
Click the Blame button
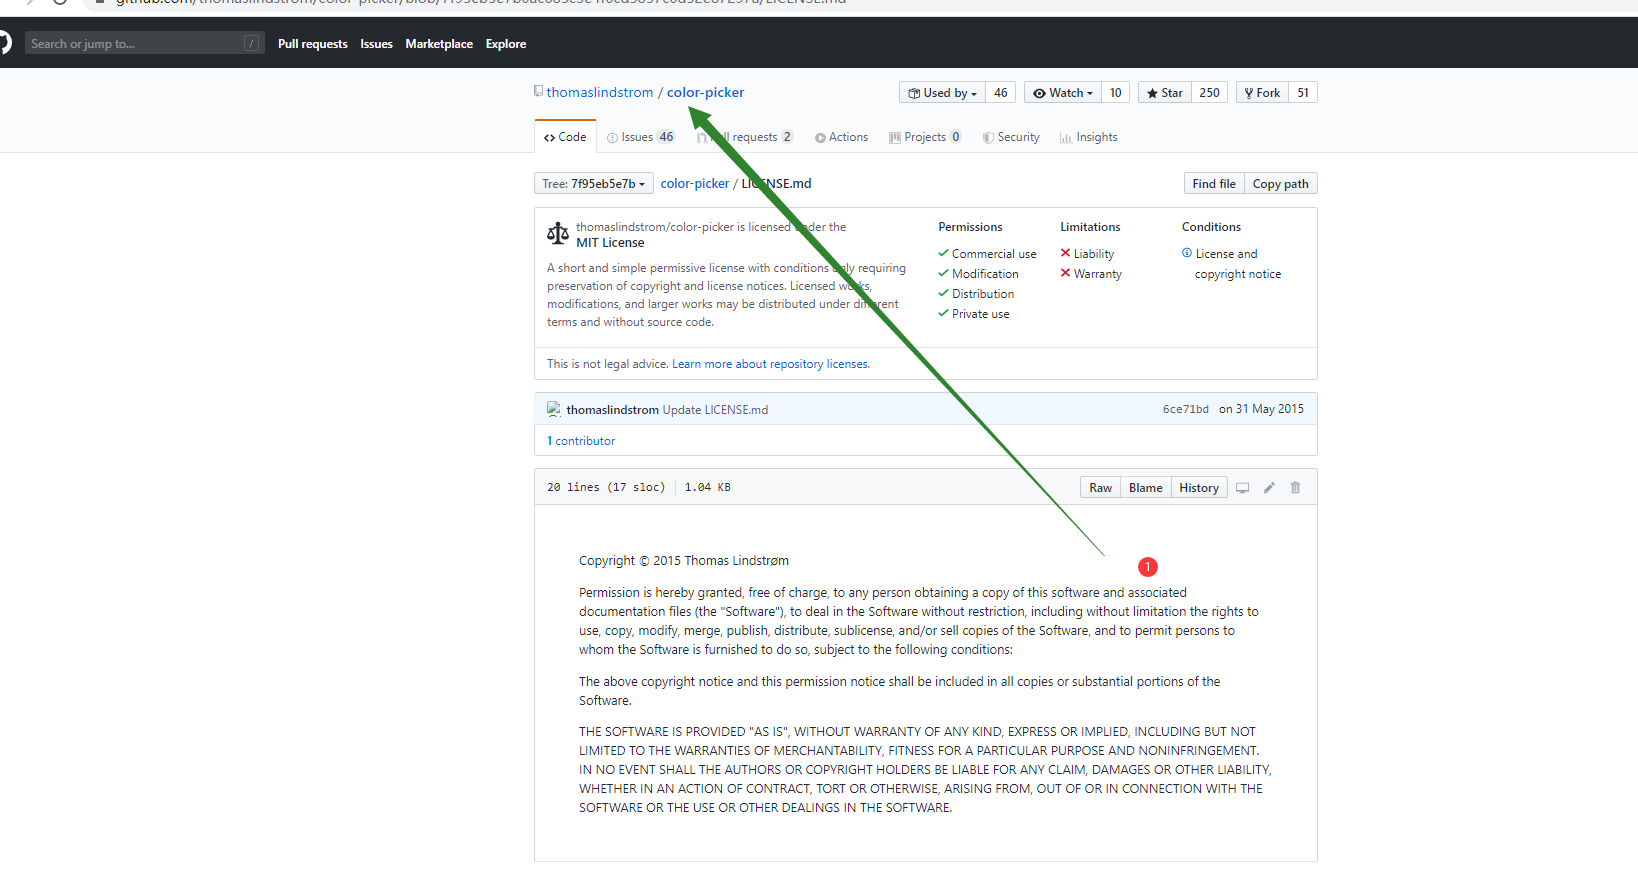coord(1146,488)
